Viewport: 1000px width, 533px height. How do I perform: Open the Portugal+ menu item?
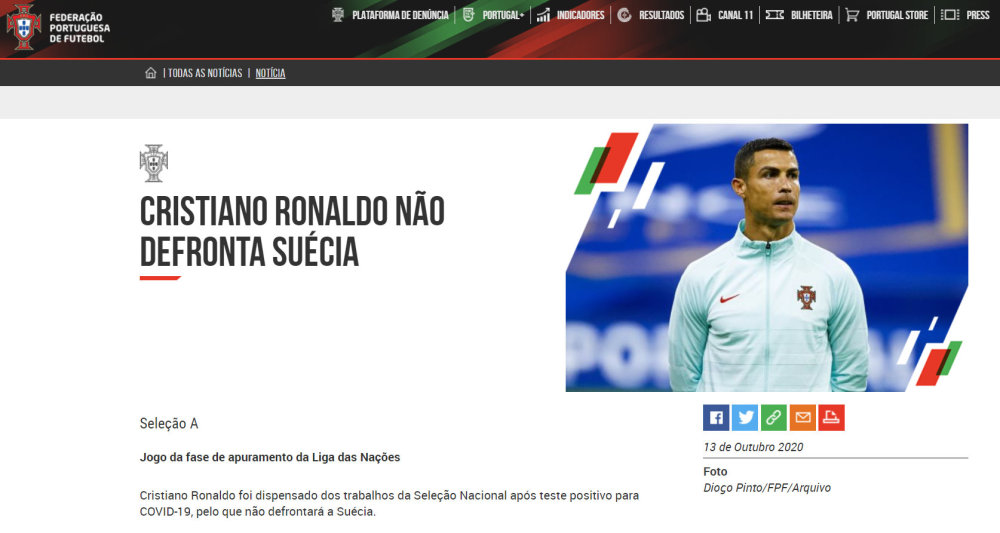point(503,15)
